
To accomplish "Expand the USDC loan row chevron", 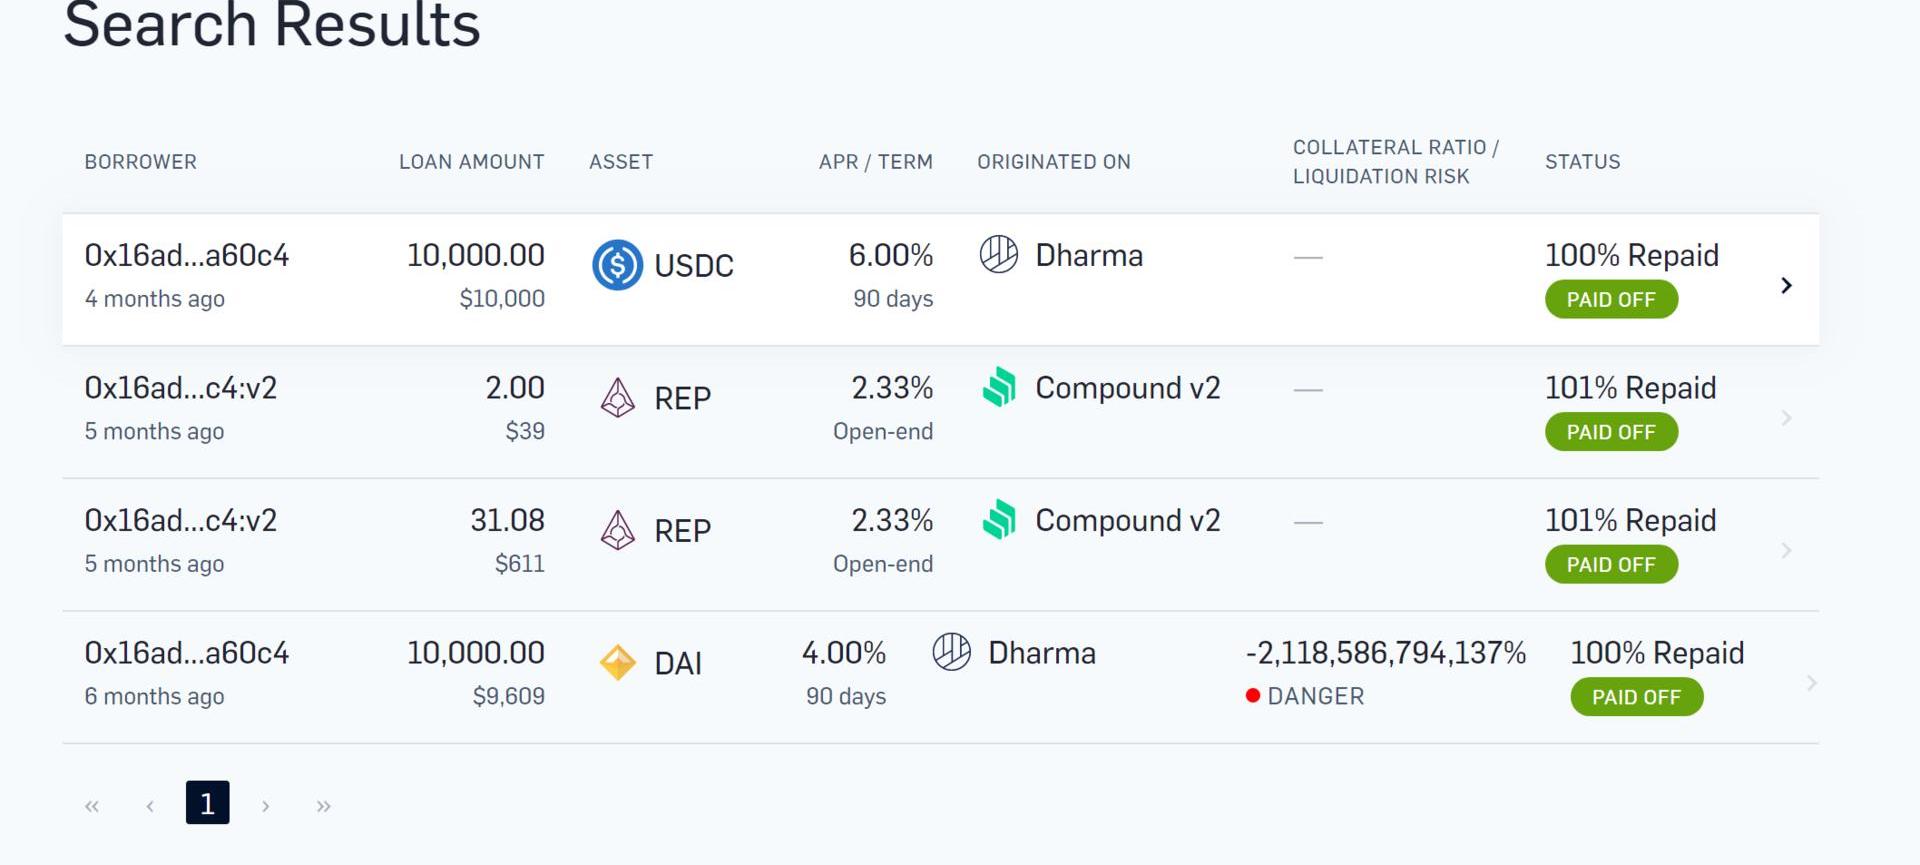I will click(x=1786, y=286).
